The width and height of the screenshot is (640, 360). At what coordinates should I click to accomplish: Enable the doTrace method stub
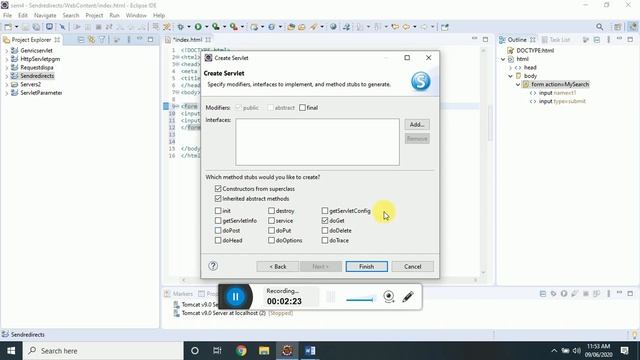(324, 240)
